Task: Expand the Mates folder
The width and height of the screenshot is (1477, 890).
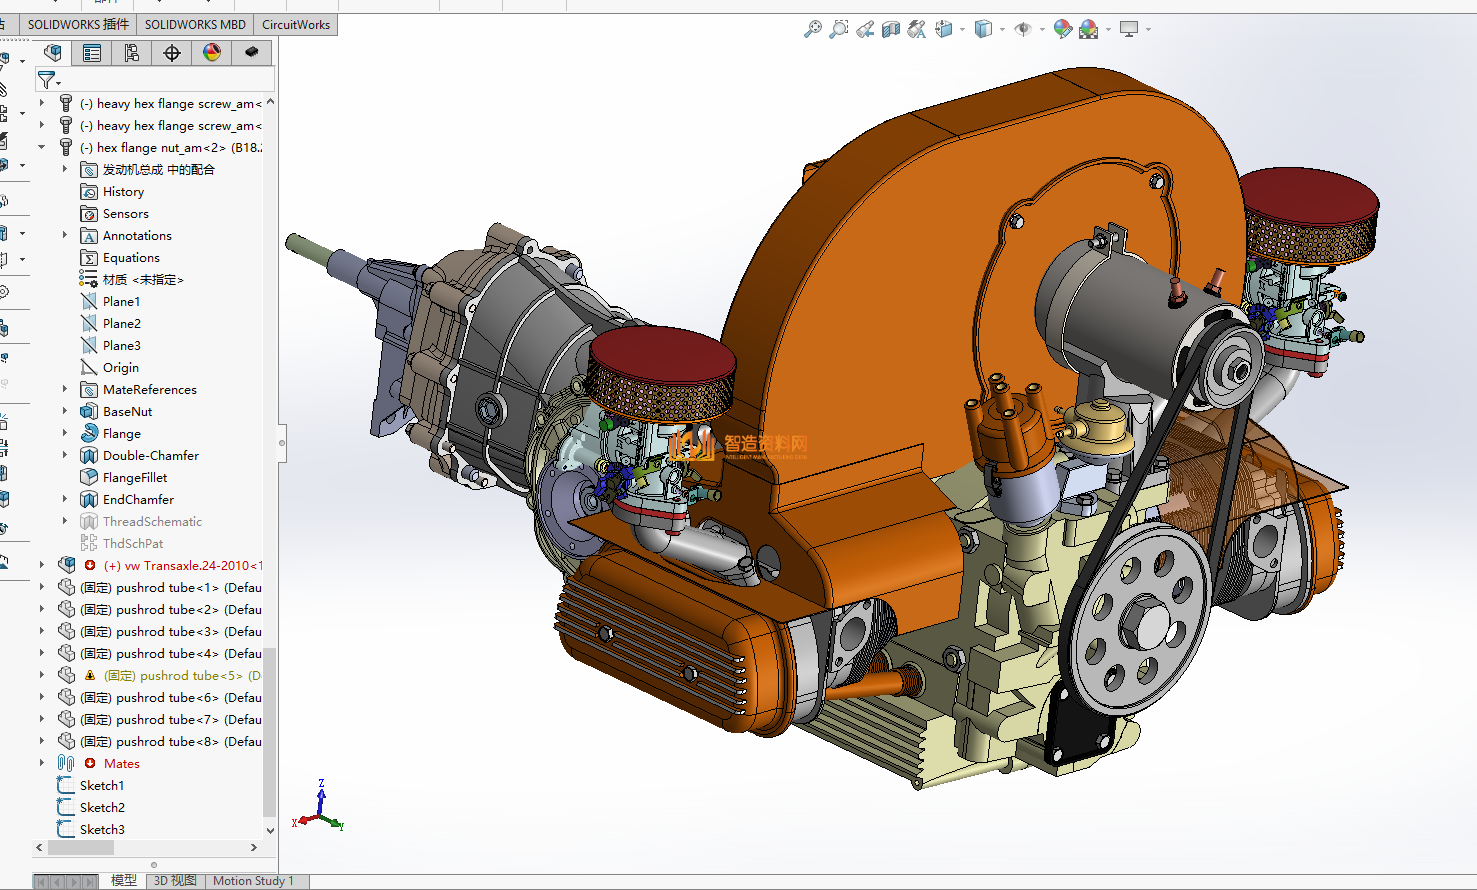Action: click(x=41, y=763)
